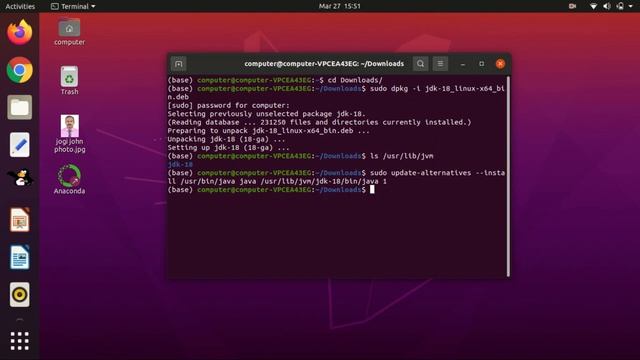Click the '[sudo] password for computer:' line
This screenshot has height=360, width=640.
(228, 105)
